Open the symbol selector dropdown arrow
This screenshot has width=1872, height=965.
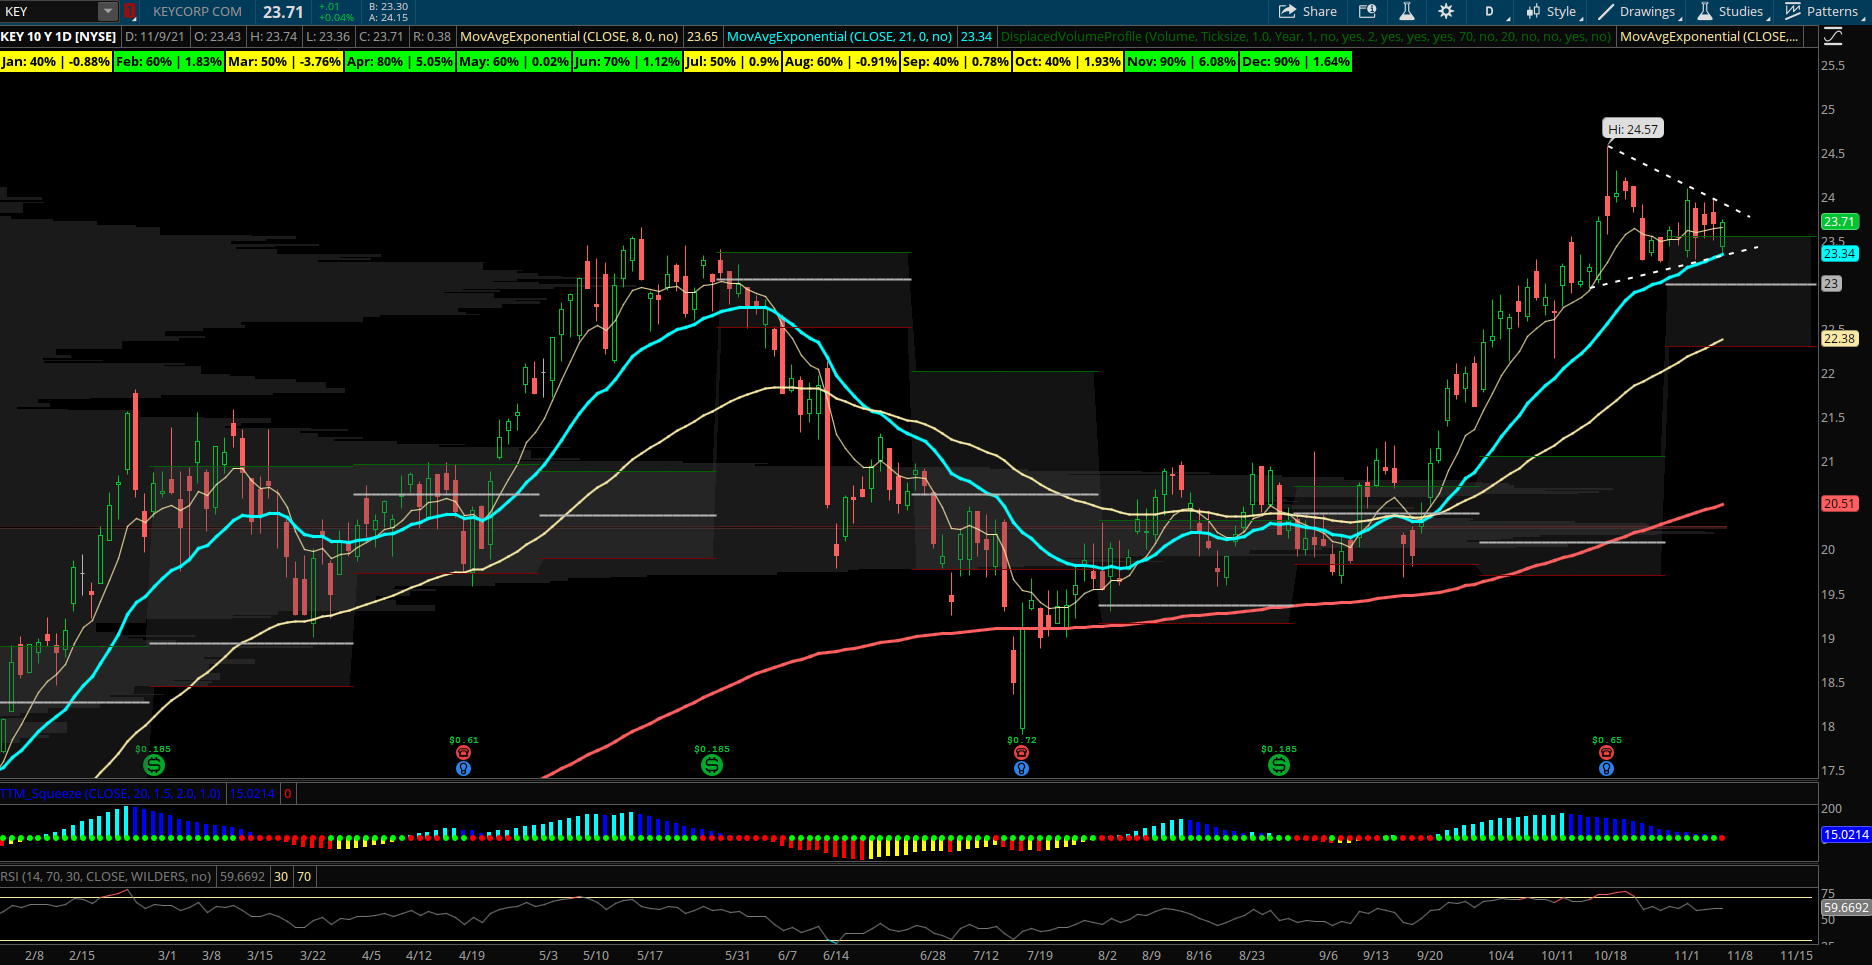tap(108, 12)
